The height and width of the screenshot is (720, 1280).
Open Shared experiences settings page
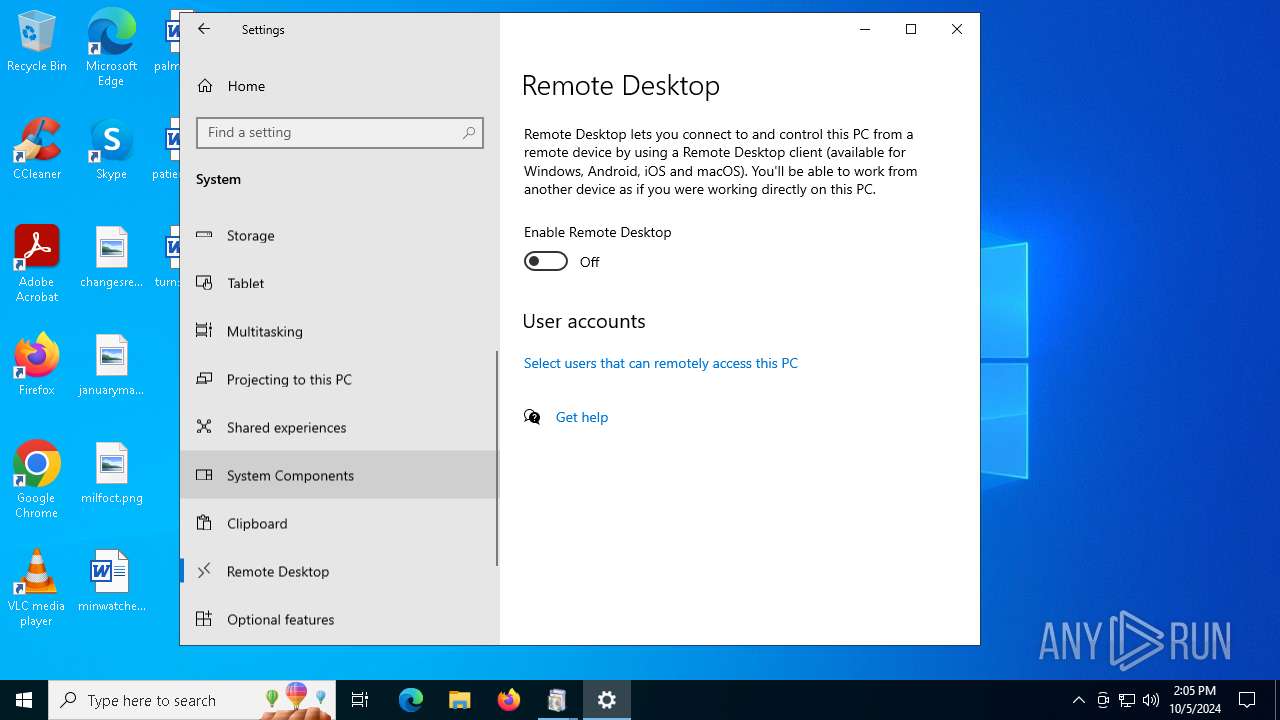coord(339,427)
